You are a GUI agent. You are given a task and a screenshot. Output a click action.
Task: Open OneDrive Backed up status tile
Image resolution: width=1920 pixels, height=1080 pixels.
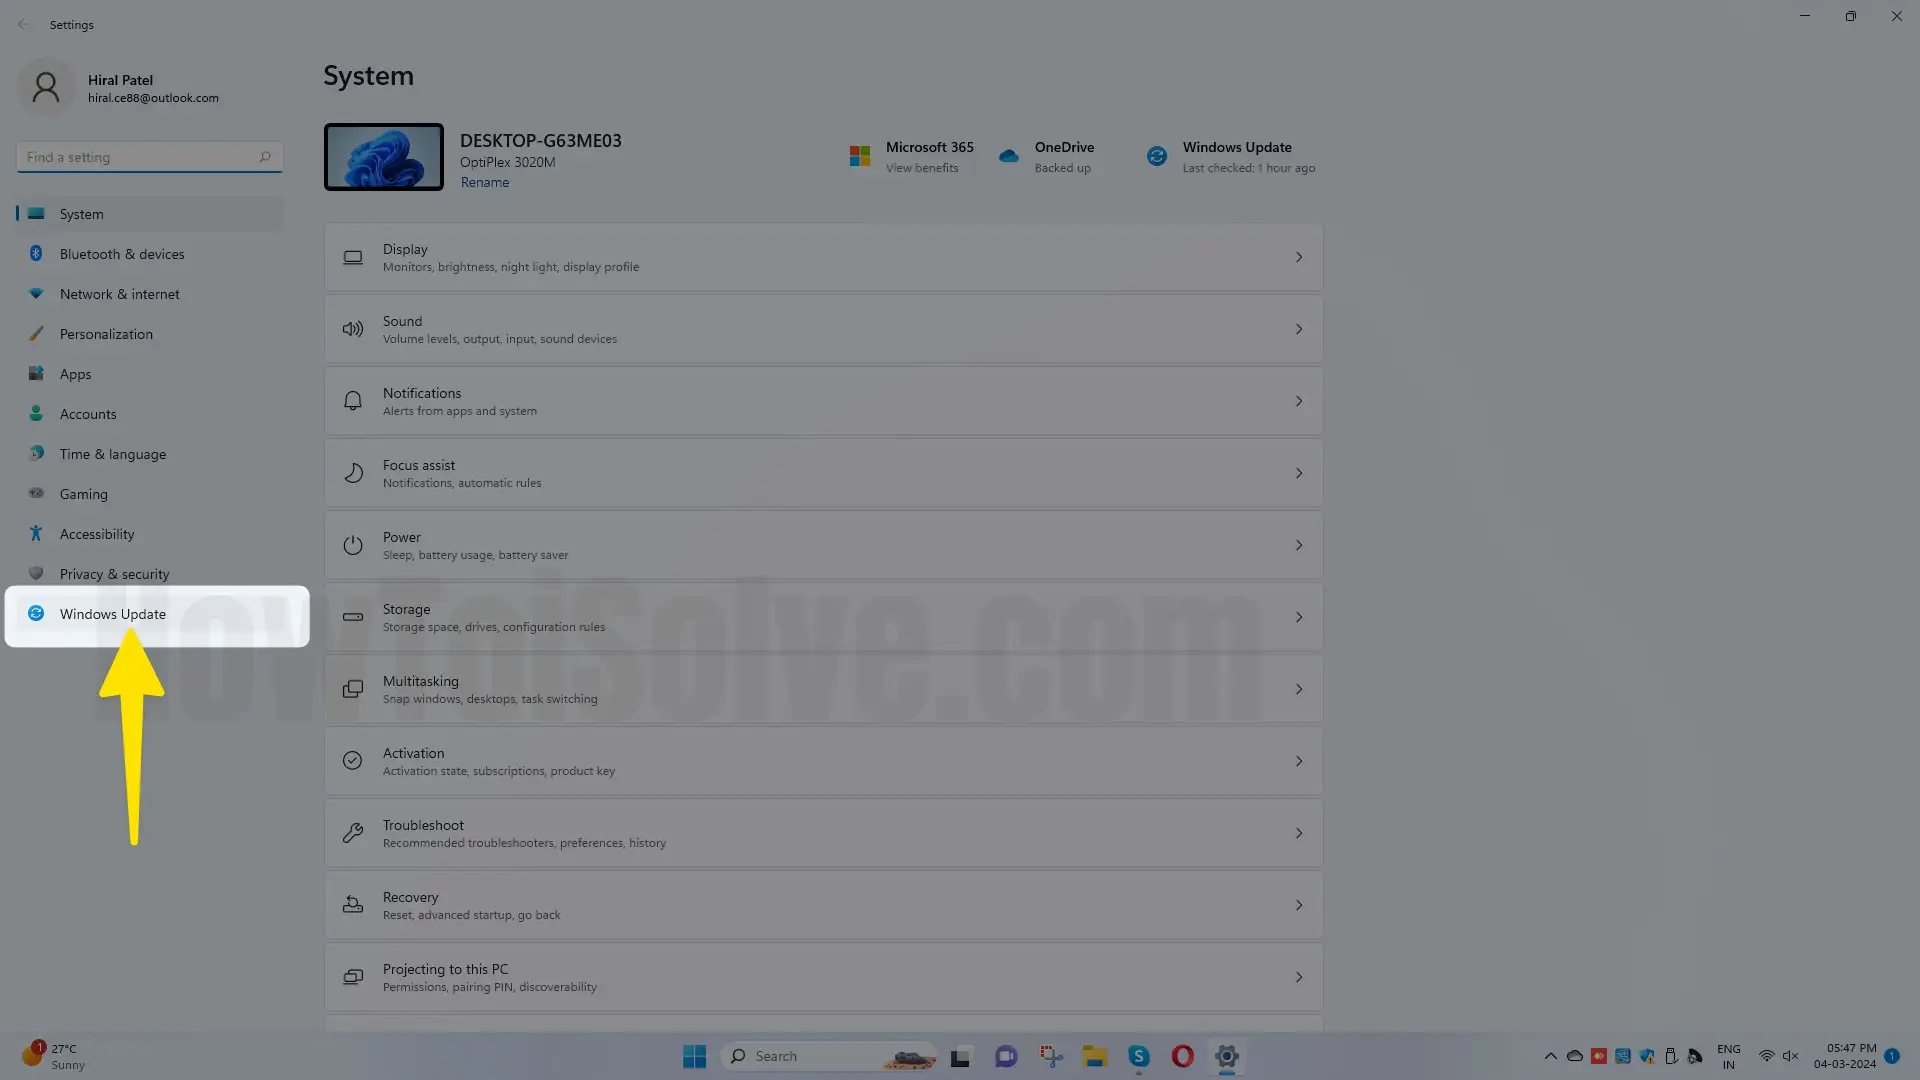[x=1046, y=157]
